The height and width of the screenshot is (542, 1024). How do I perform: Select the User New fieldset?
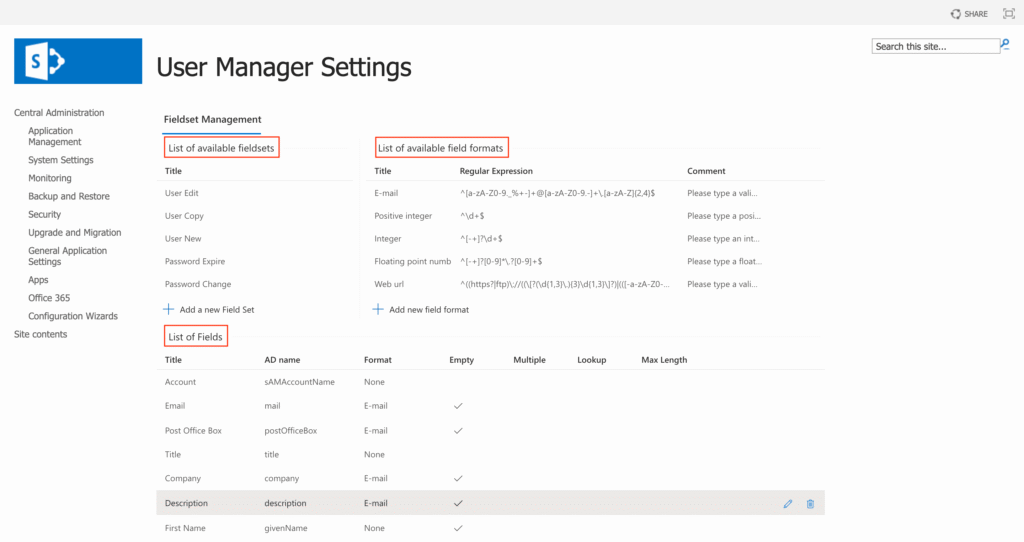[183, 239]
